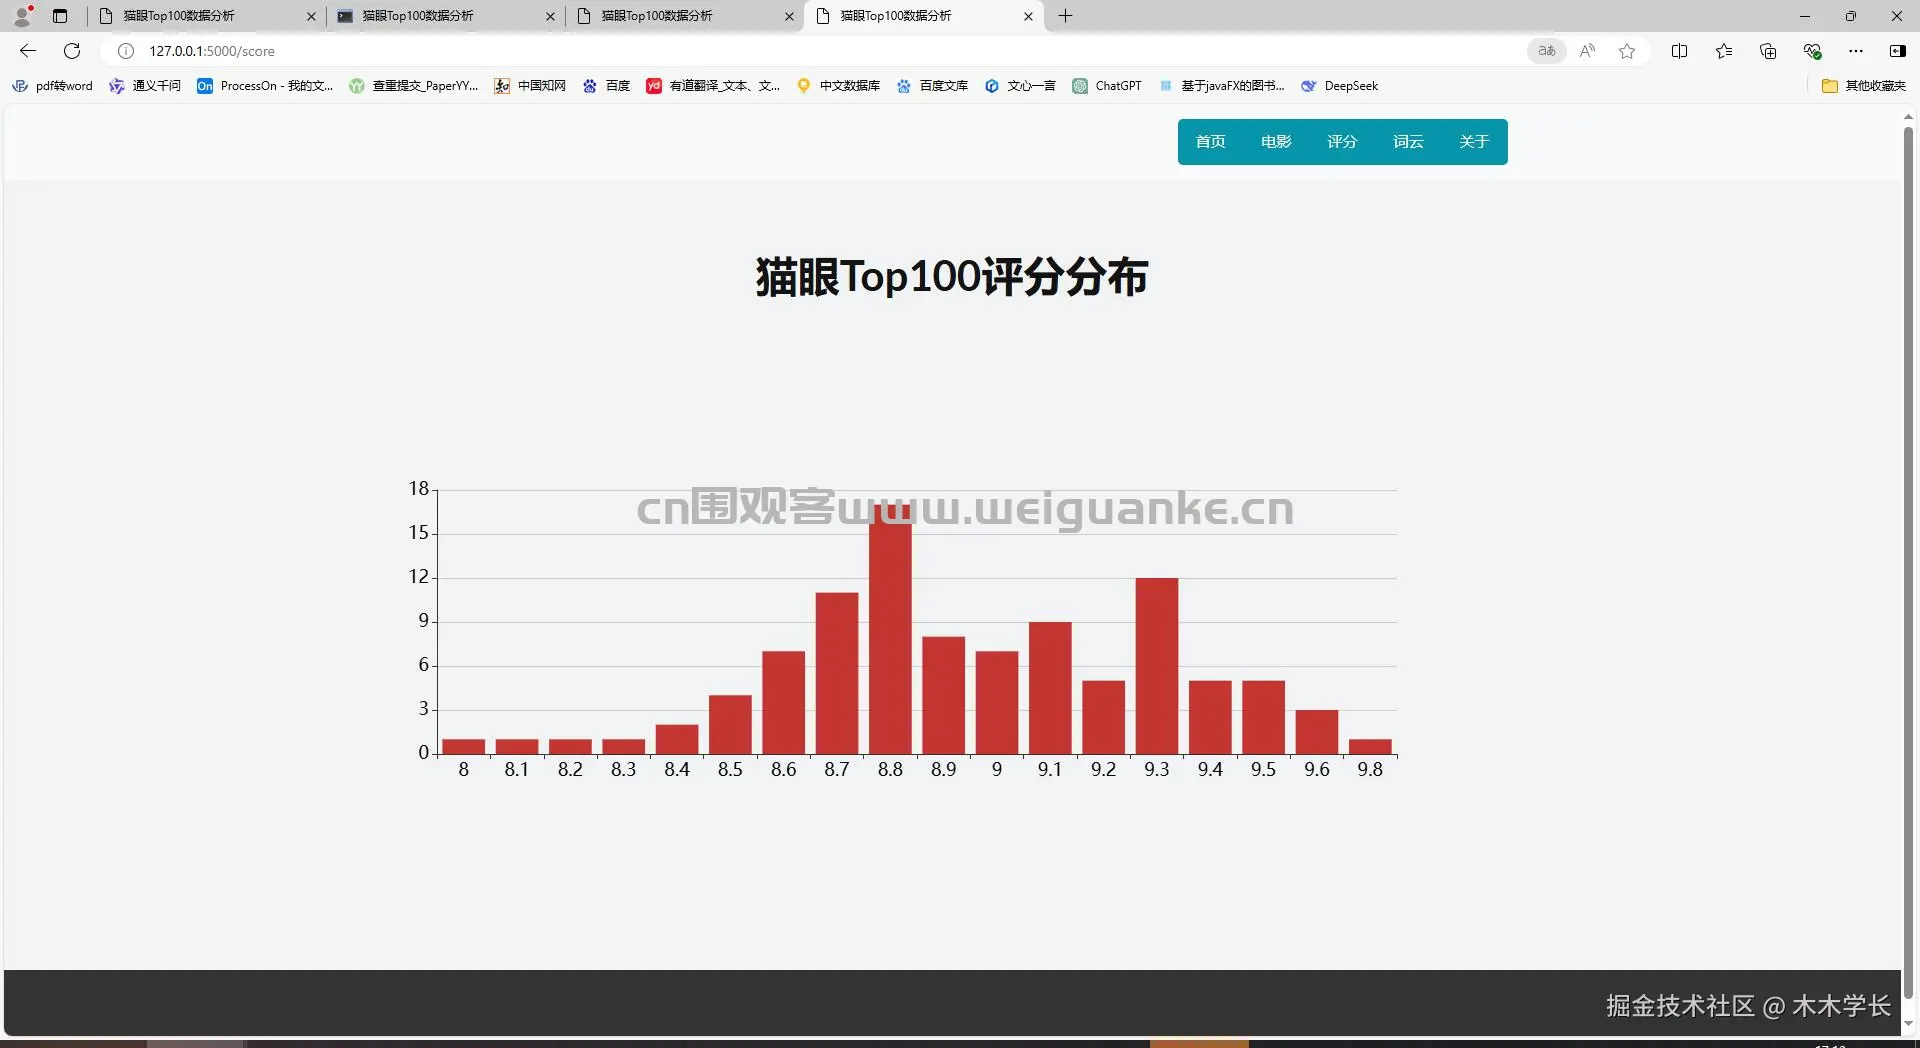The width and height of the screenshot is (1920, 1048).
Task: Click the chart bar for score 9.3
Action: click(1157, 666)
